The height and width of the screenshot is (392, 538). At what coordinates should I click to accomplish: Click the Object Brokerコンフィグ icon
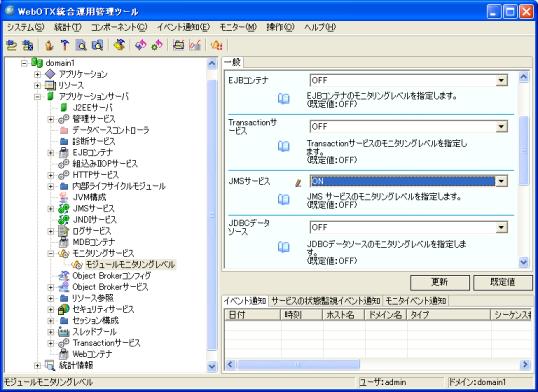(x=64, y=276)
